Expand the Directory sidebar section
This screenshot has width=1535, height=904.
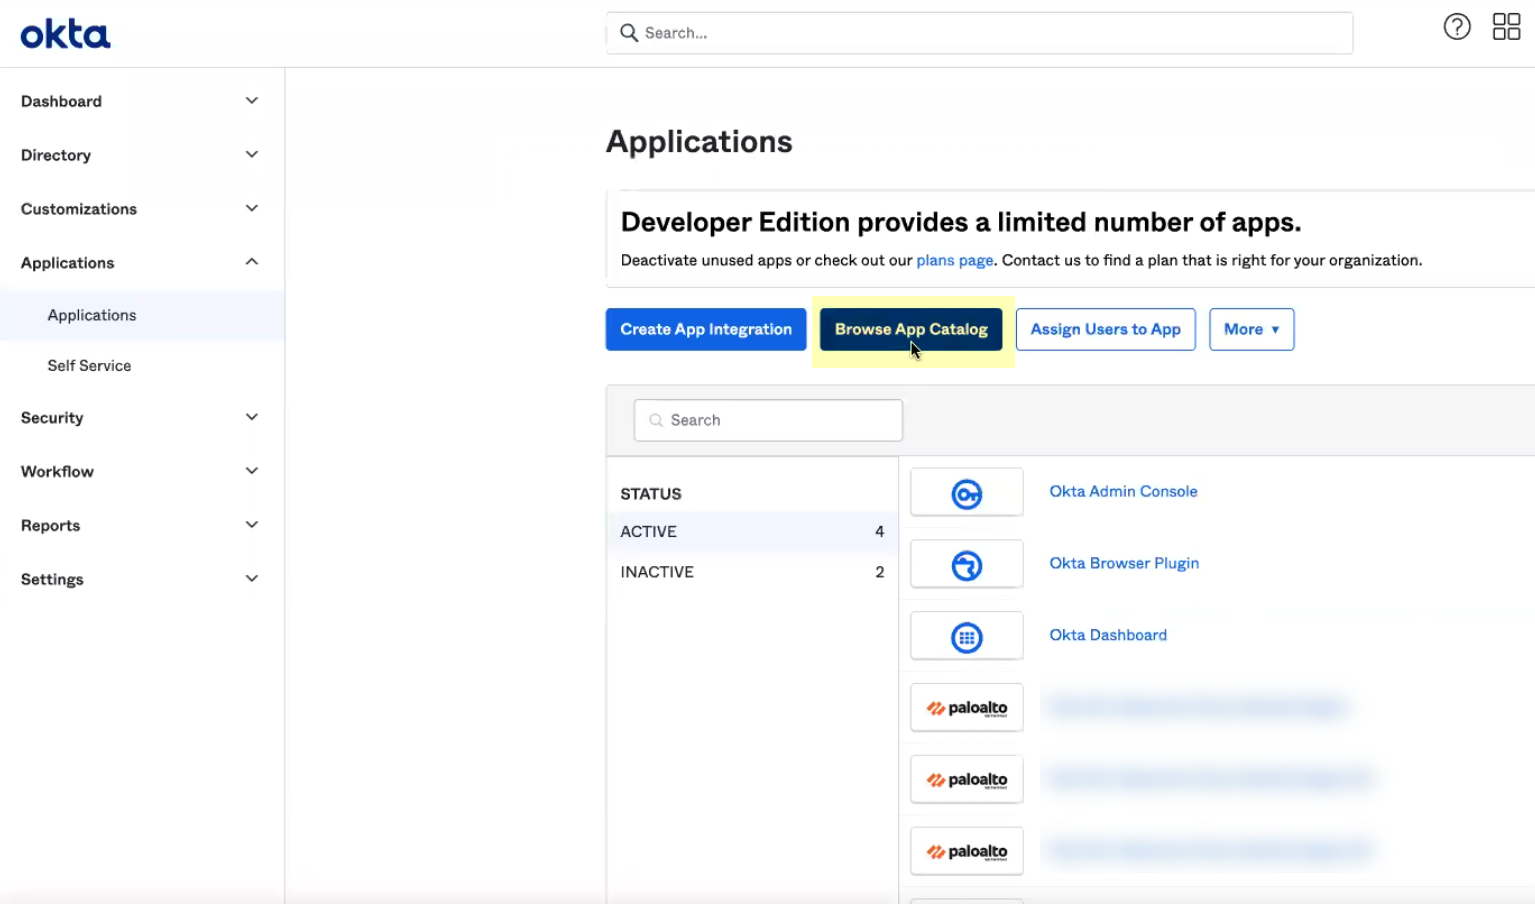point(139,155)
